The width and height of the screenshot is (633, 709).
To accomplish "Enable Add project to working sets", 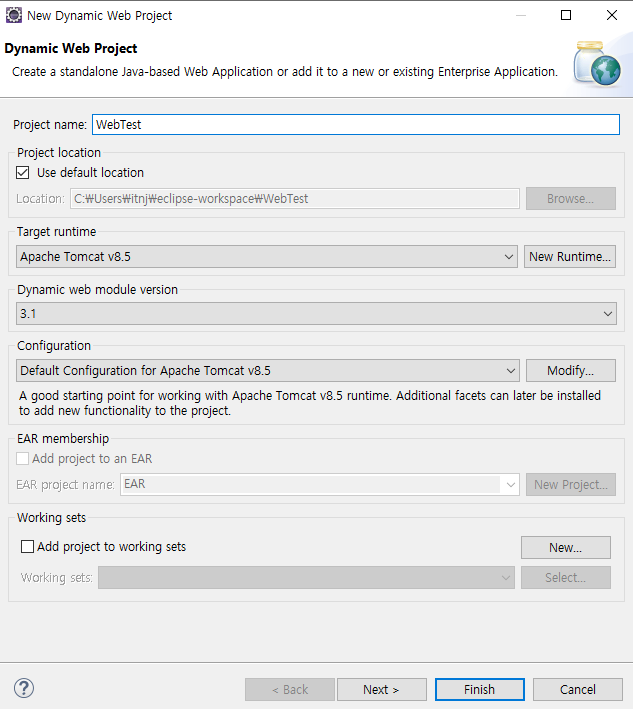I will 28,547.
